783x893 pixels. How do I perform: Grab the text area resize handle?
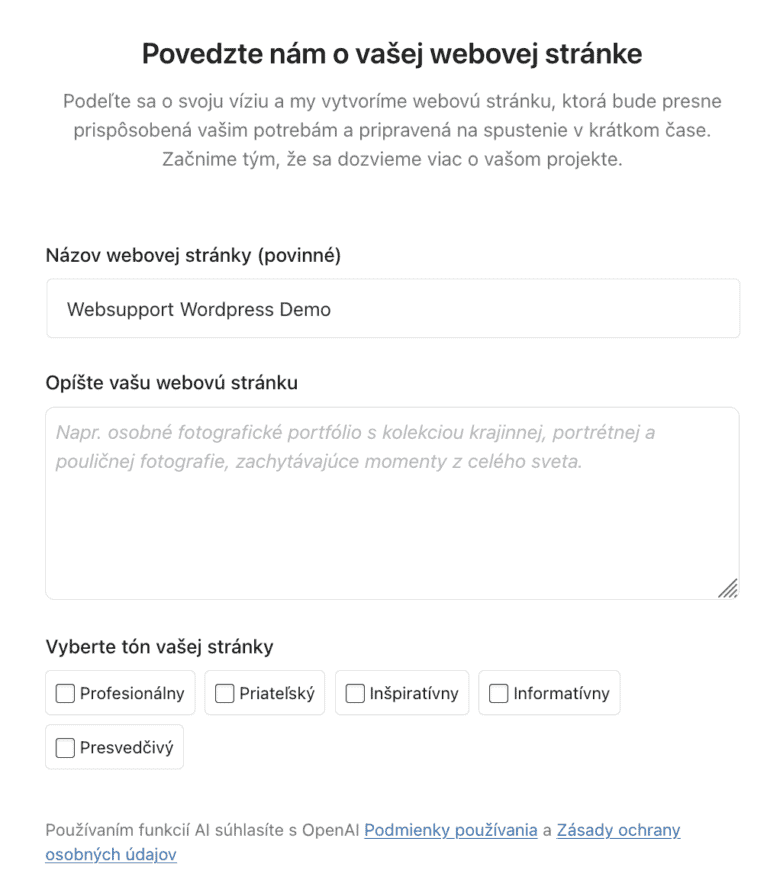pyautogui.click(x=728, y=588)
